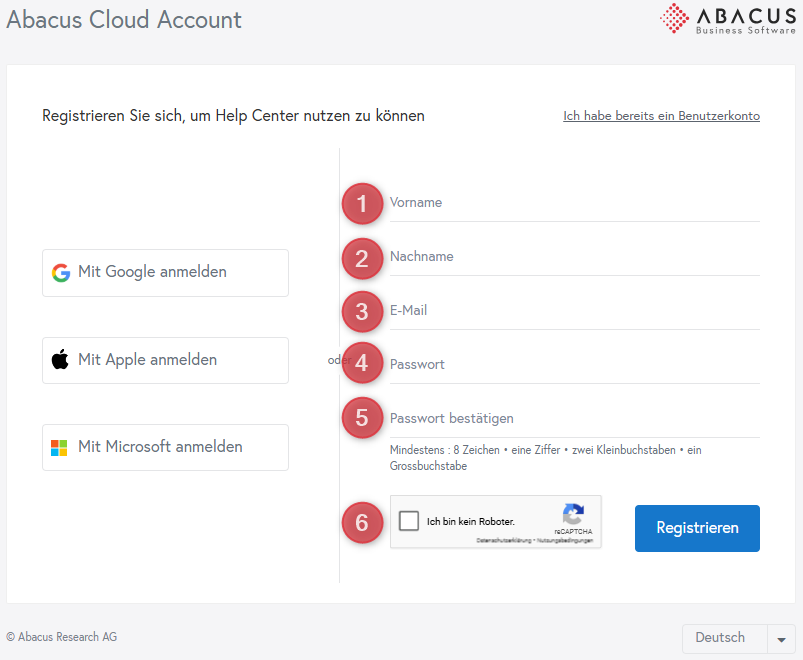This screenshot has width=803, height=660.
Task: Open the Deutsch language dropdown arrow
Action: pyautogui.click(x=781, y=639)
